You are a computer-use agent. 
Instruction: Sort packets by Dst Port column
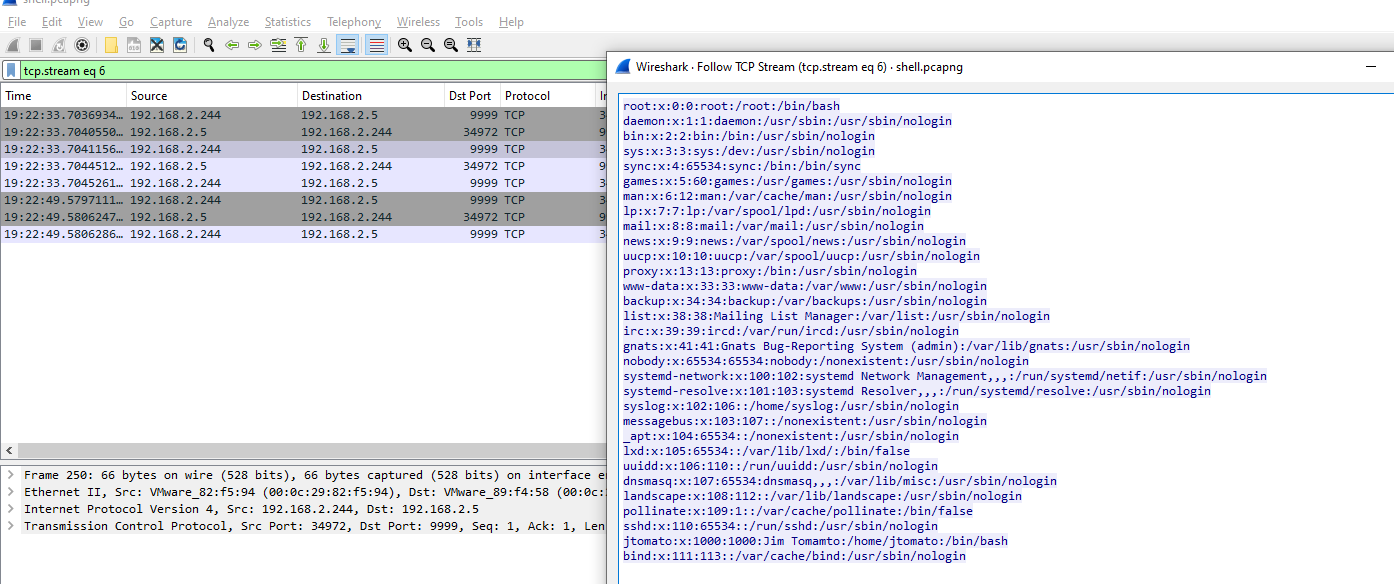coord(470,96)
